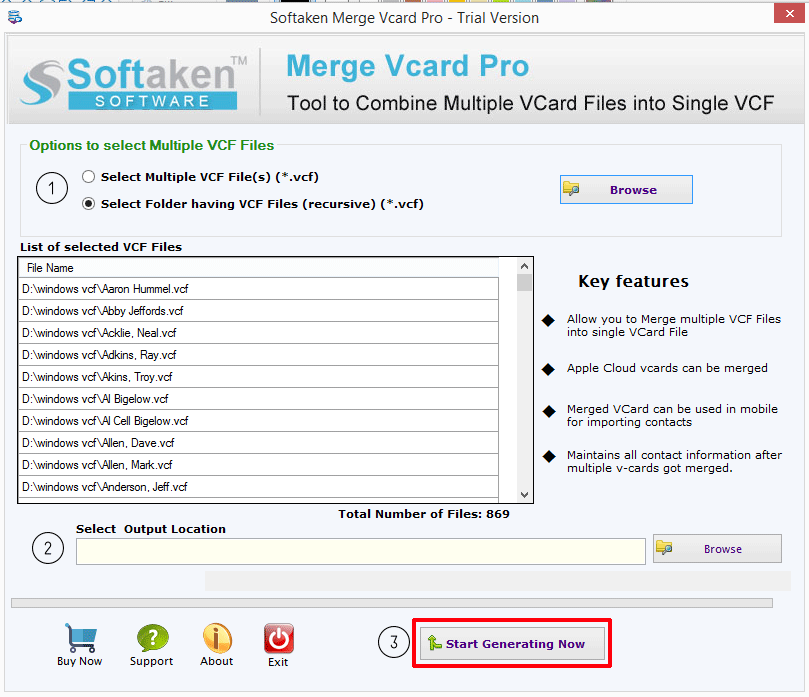This screenshot has height=697, width=809.
Task: Select row Allen, Mark.vcf
Action: (x=258, y=465)
